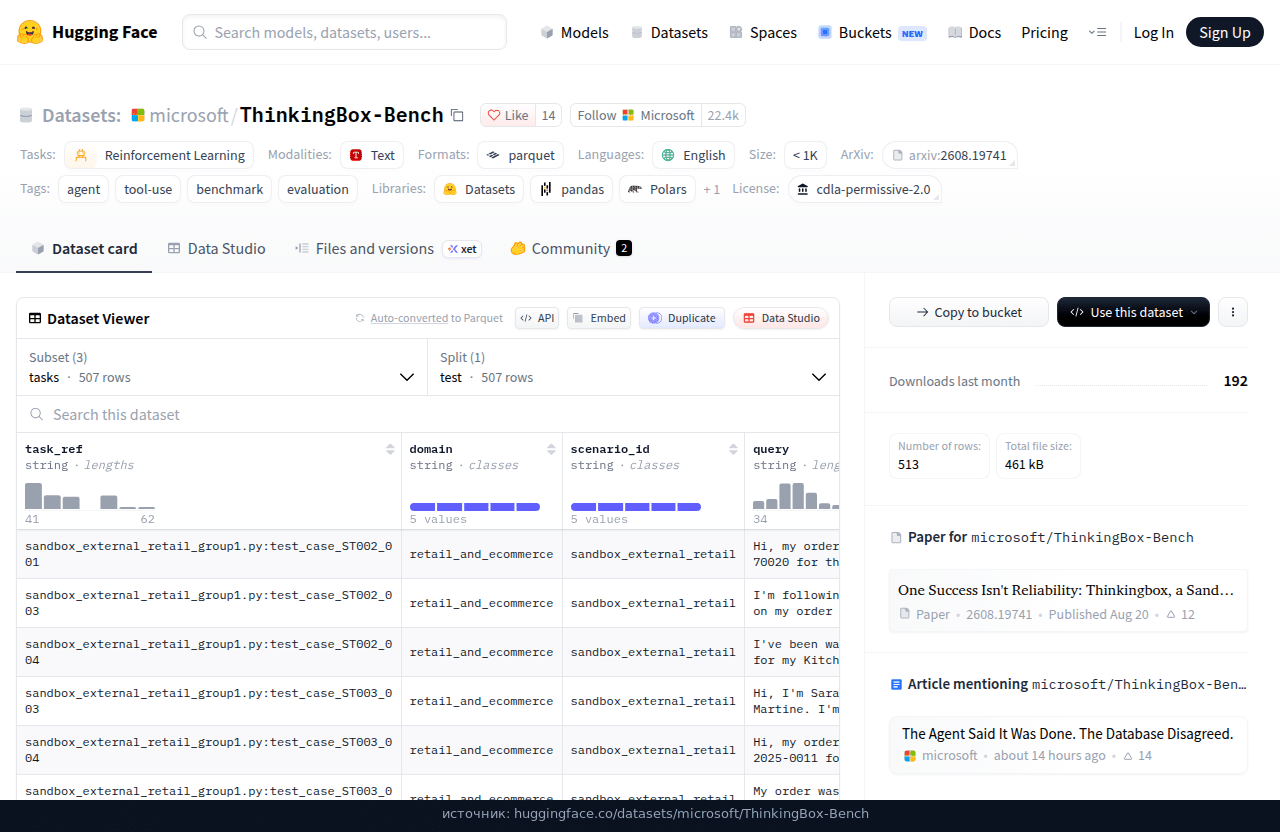Click the cdla-permissive-2.0 license tag

(865, 189)
